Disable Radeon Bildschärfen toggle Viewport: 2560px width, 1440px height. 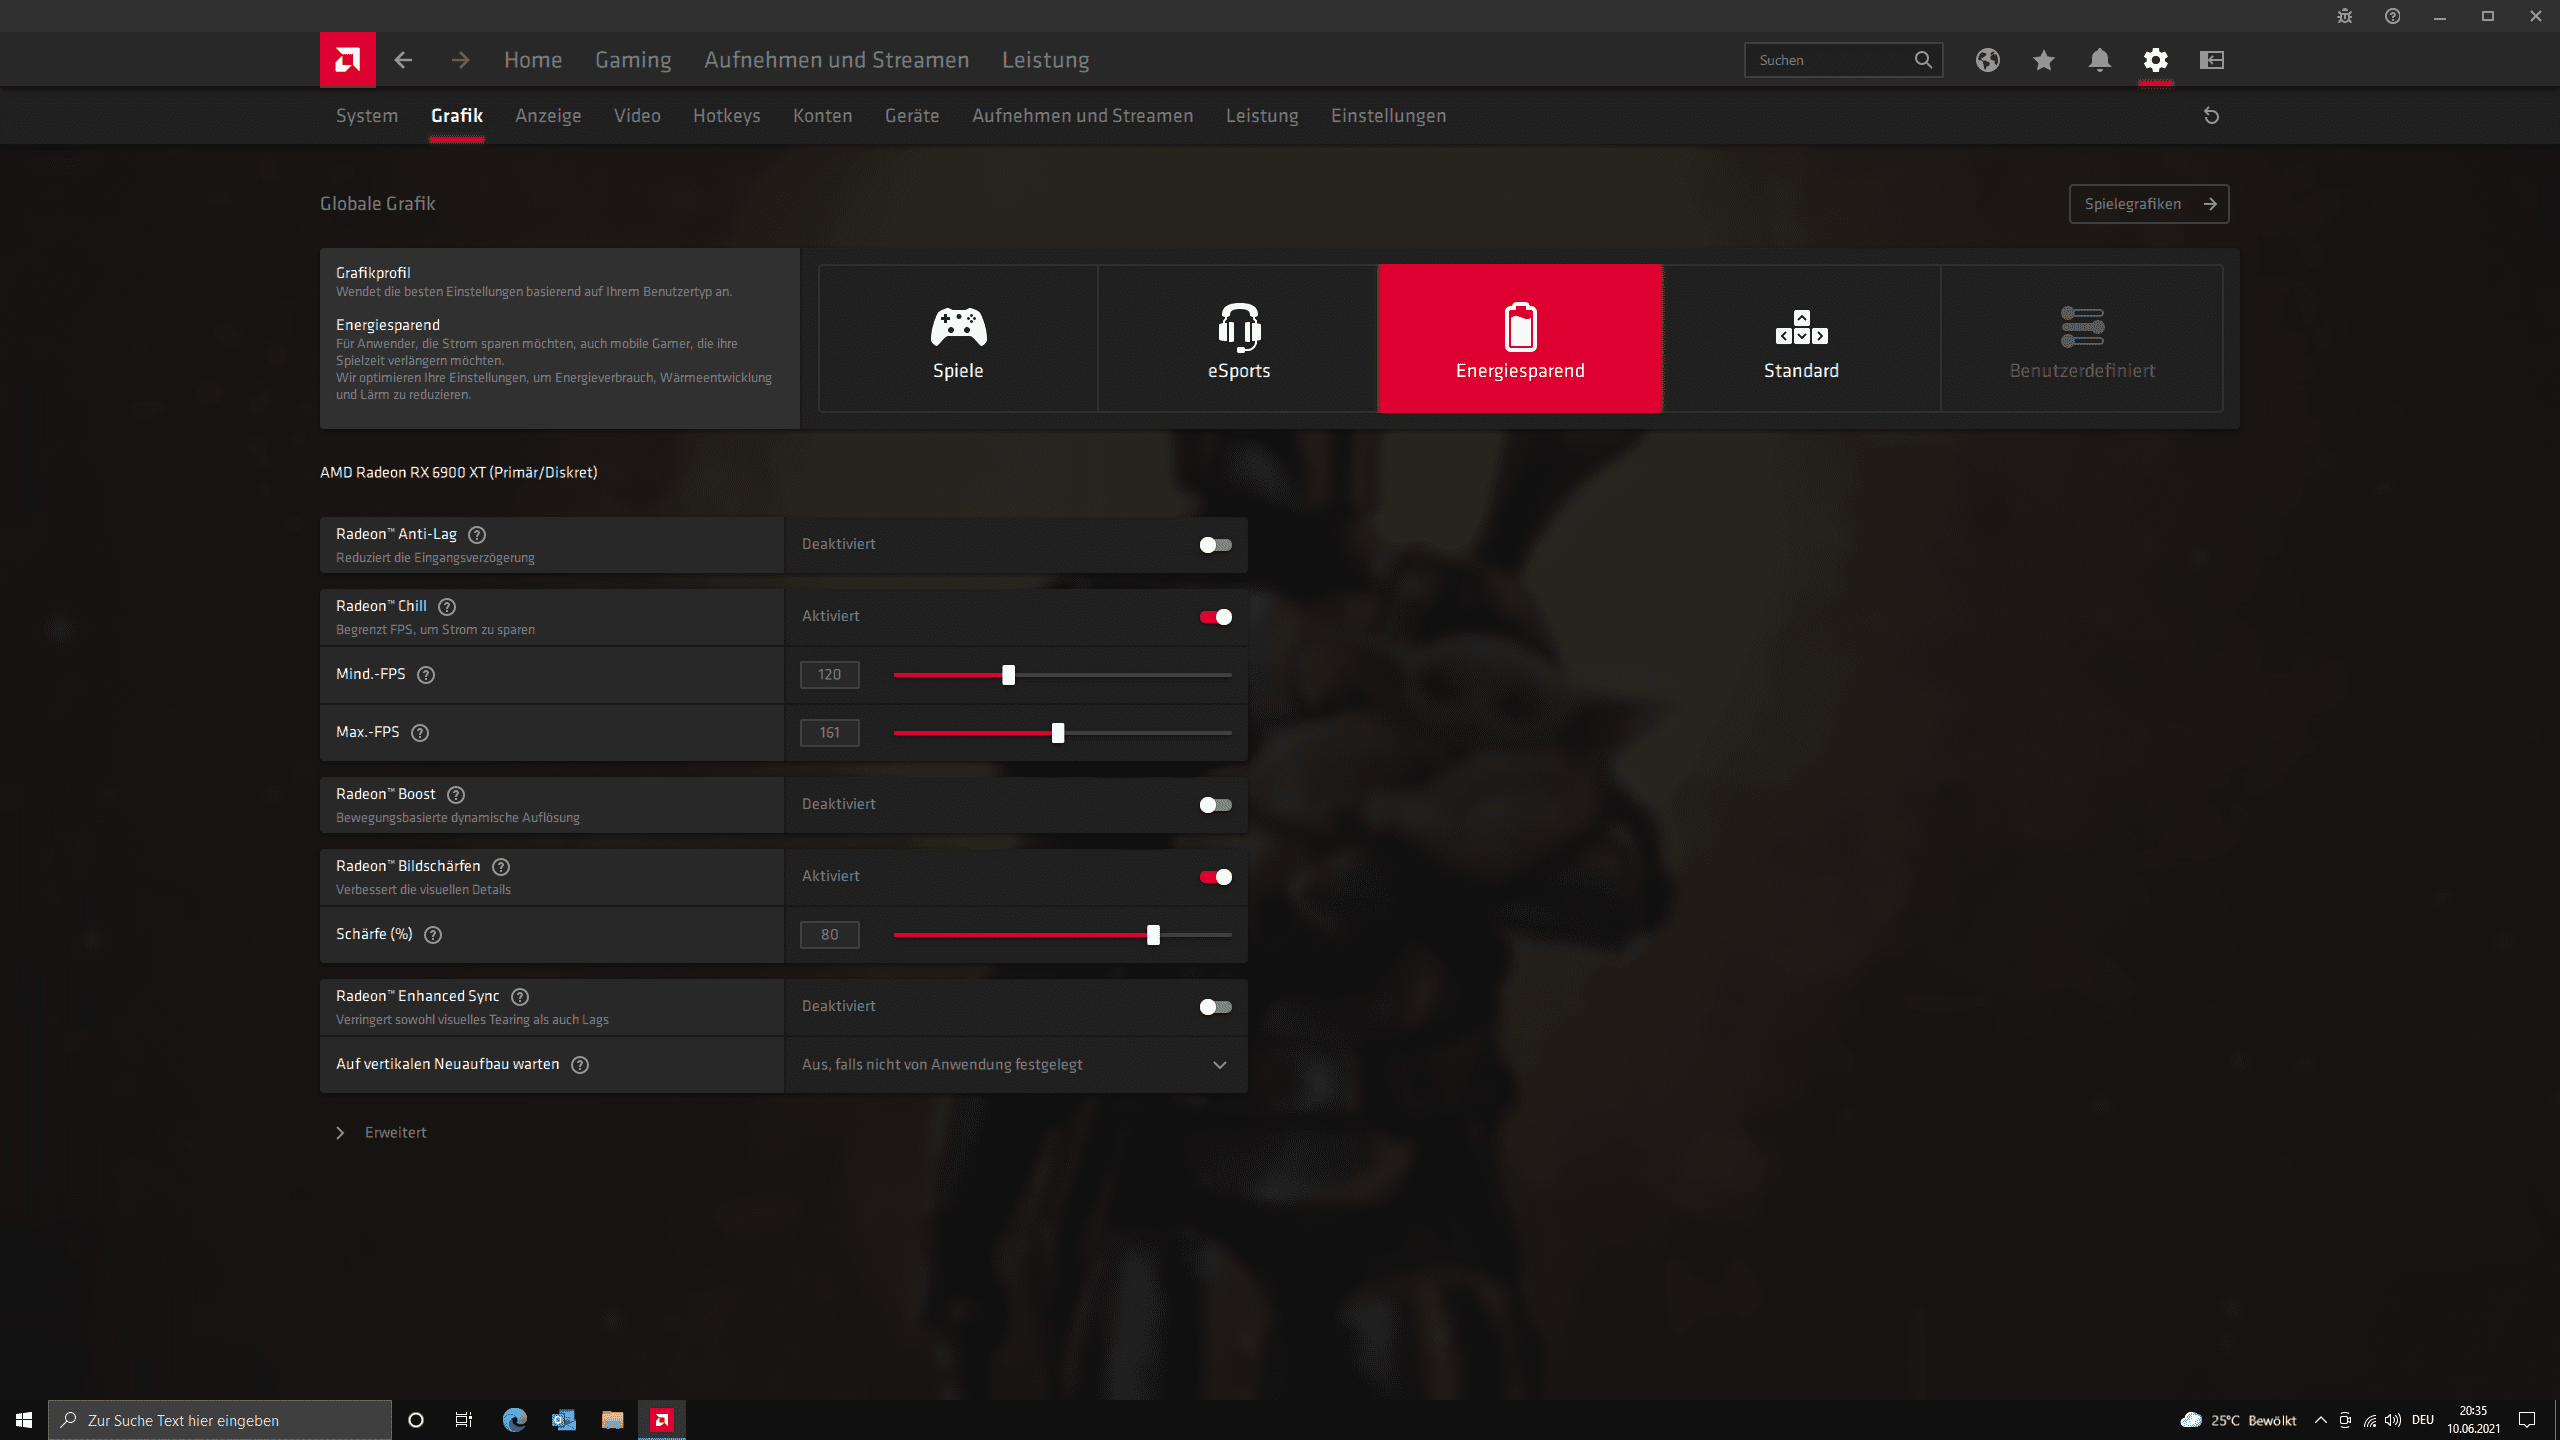click(1215, 877)
